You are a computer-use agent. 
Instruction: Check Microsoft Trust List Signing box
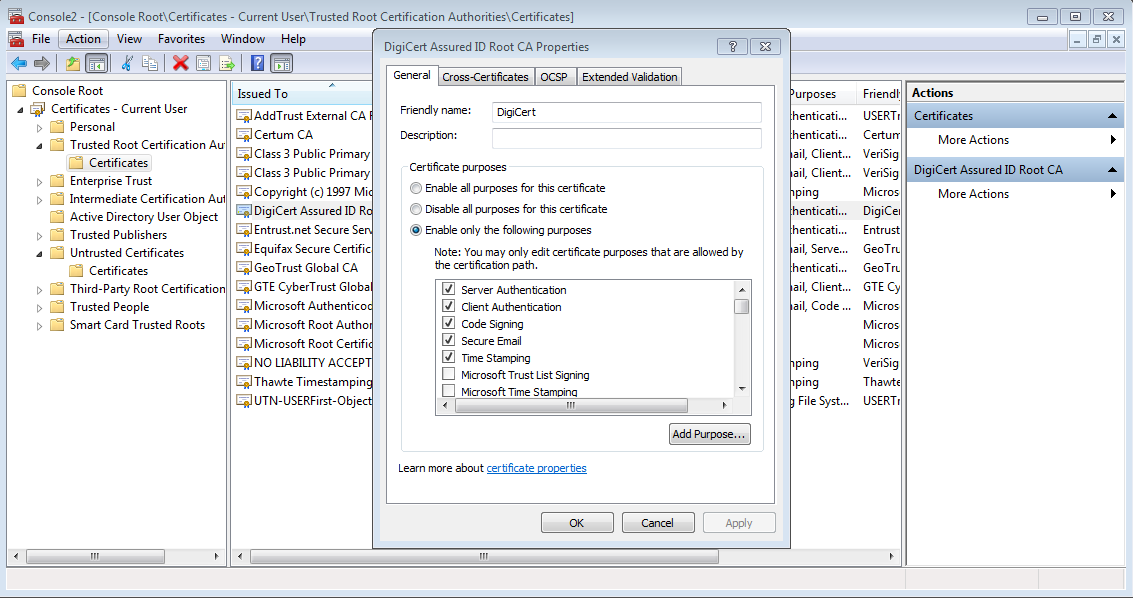pos(449,375)
